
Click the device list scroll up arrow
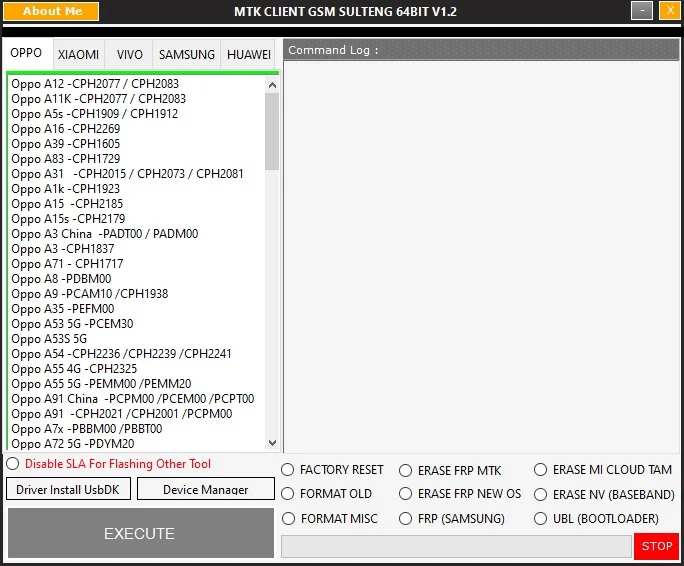pos(272,85)
